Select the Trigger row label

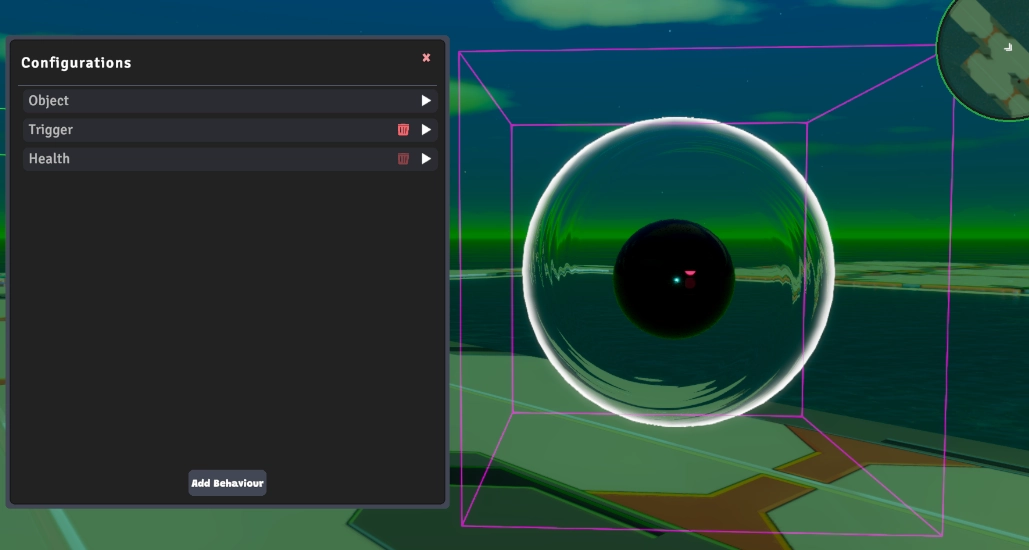coord(51,130)
